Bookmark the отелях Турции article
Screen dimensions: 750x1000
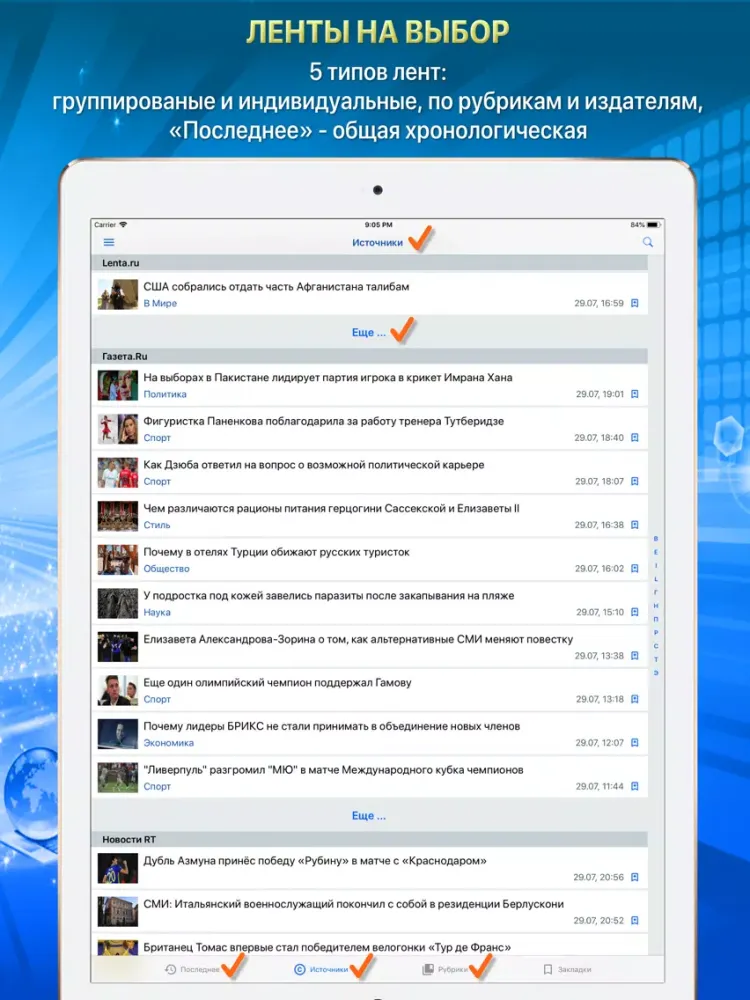(x=635, y=568)
